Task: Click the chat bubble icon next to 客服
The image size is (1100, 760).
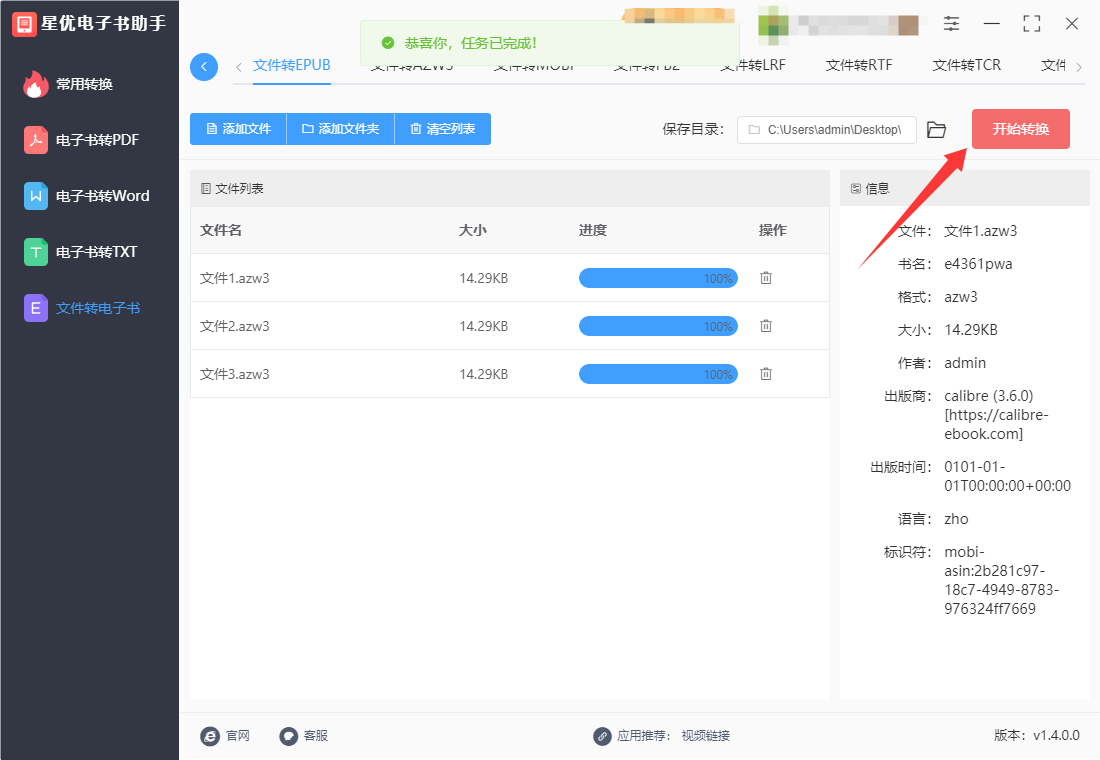Action: [288, 735]
